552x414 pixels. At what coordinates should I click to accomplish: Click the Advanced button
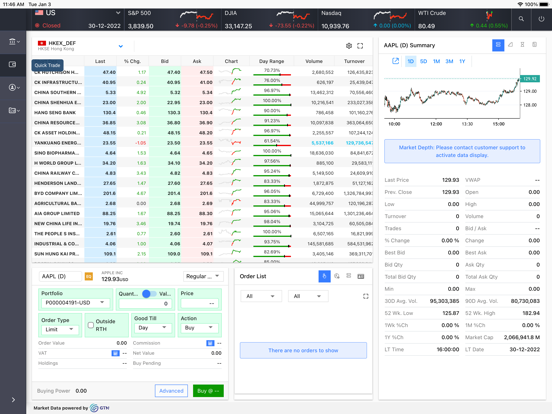[171, 391]
